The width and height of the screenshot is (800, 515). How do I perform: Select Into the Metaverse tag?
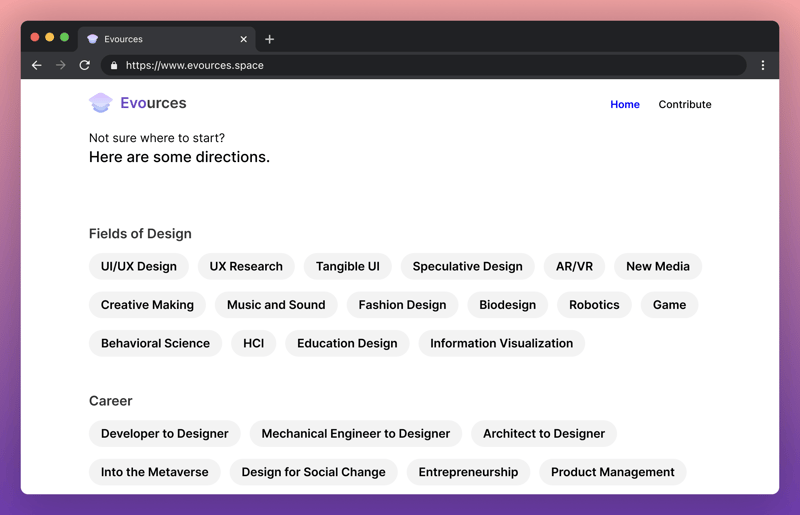click(x=155, y=472)
